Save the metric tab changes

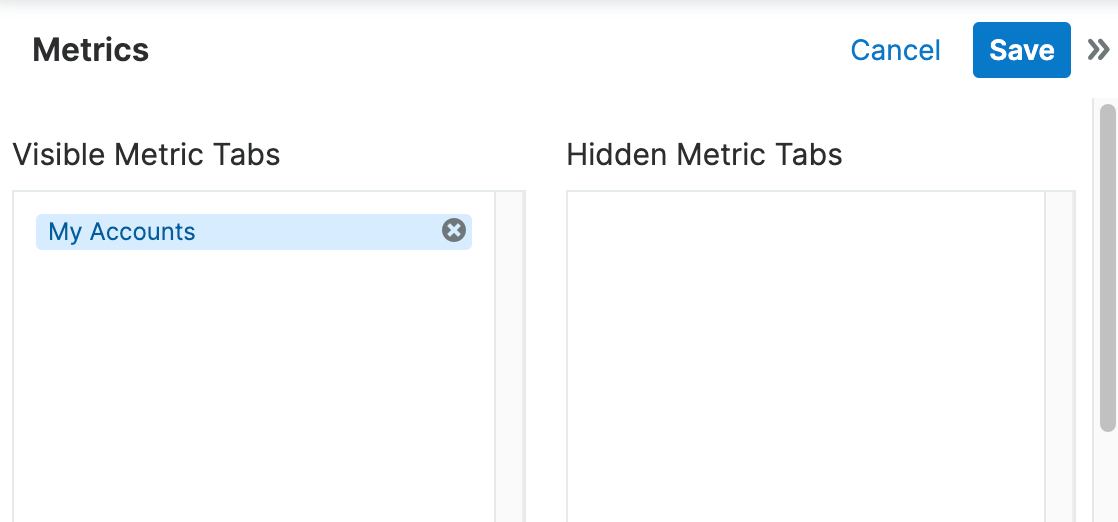pos(1021,50)
